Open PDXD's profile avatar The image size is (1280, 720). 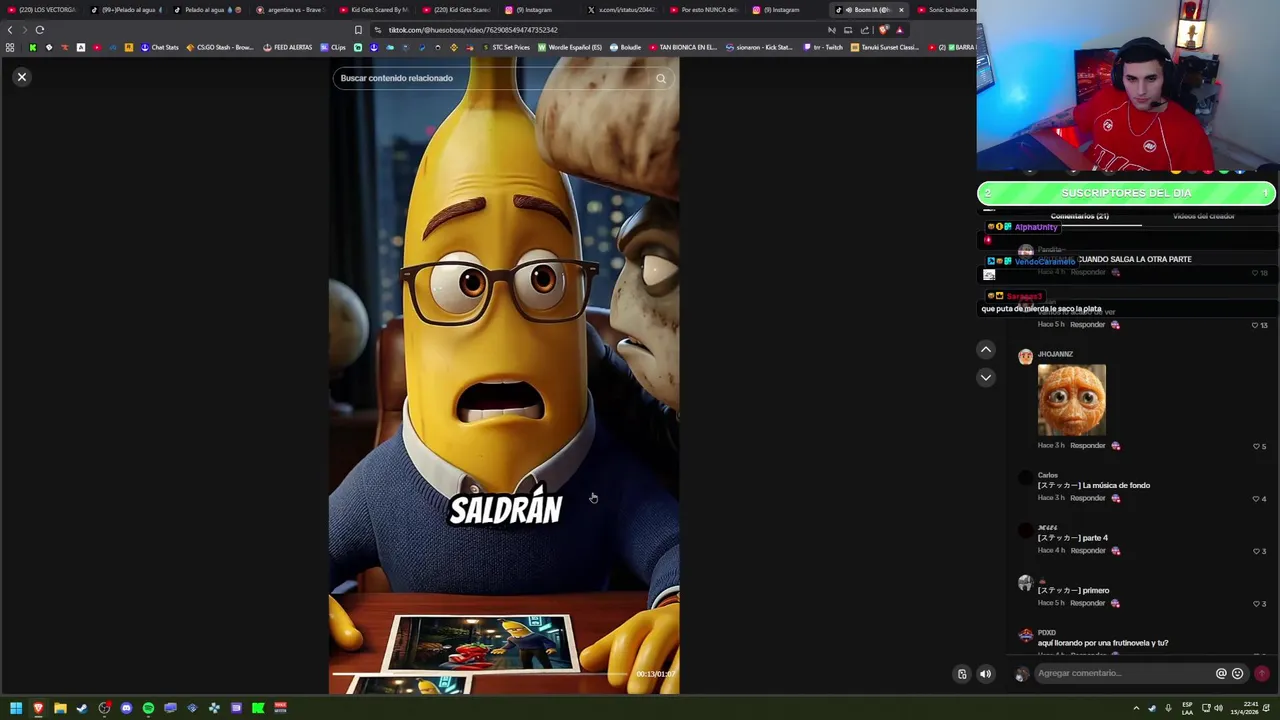point(1025,636)
